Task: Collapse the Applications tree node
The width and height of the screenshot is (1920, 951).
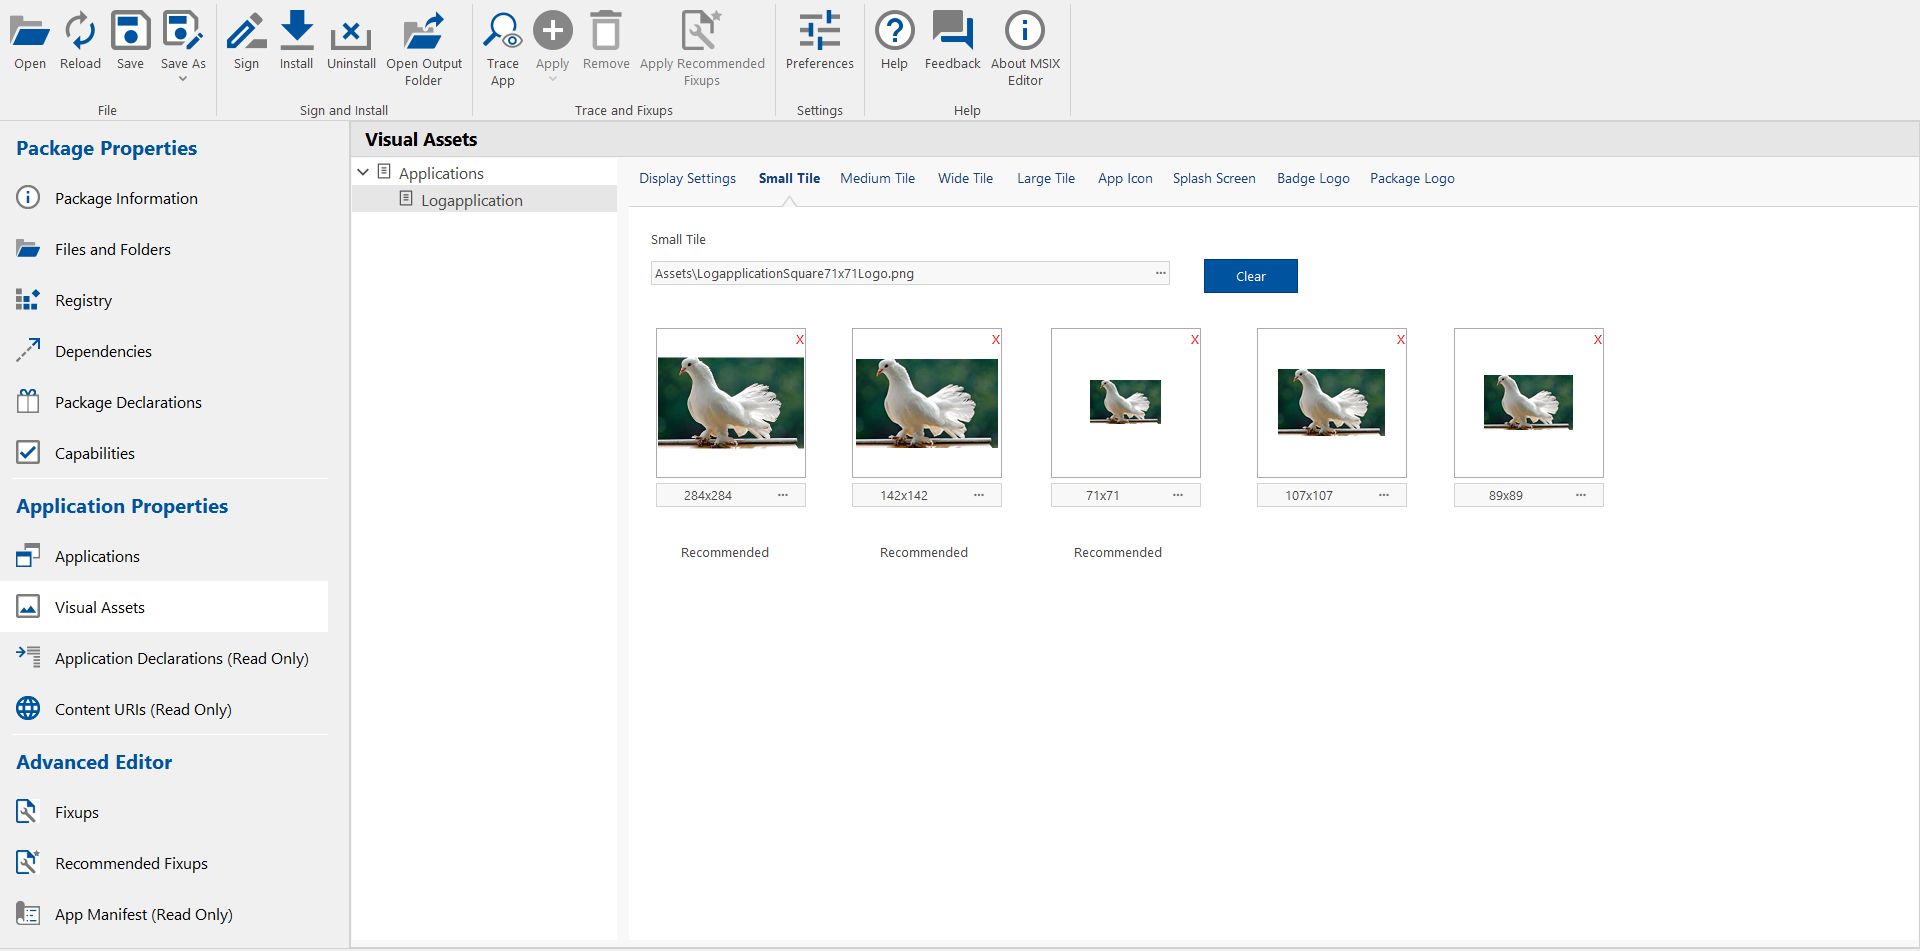Action: 364,173
